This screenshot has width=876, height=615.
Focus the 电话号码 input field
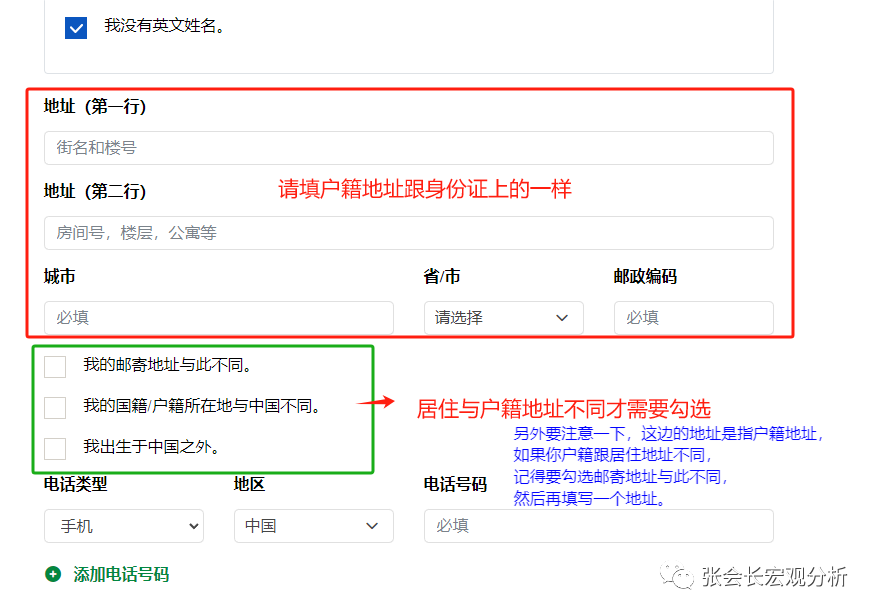pos(598,526)
